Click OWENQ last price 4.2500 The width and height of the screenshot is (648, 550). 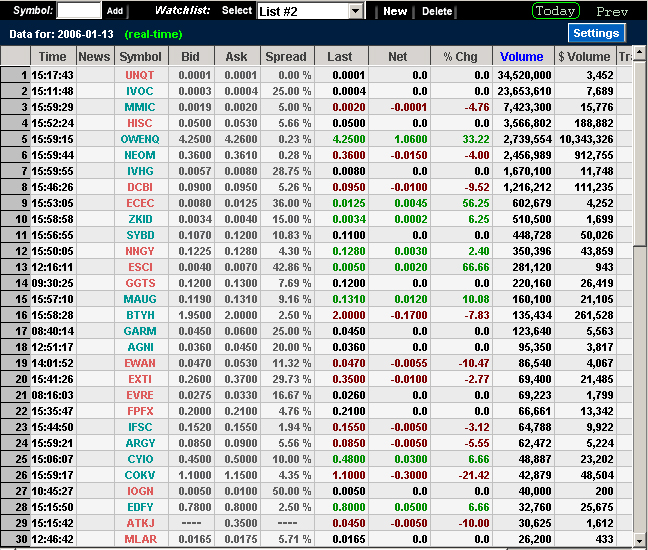pyautogui.click(x=349, y=139)
